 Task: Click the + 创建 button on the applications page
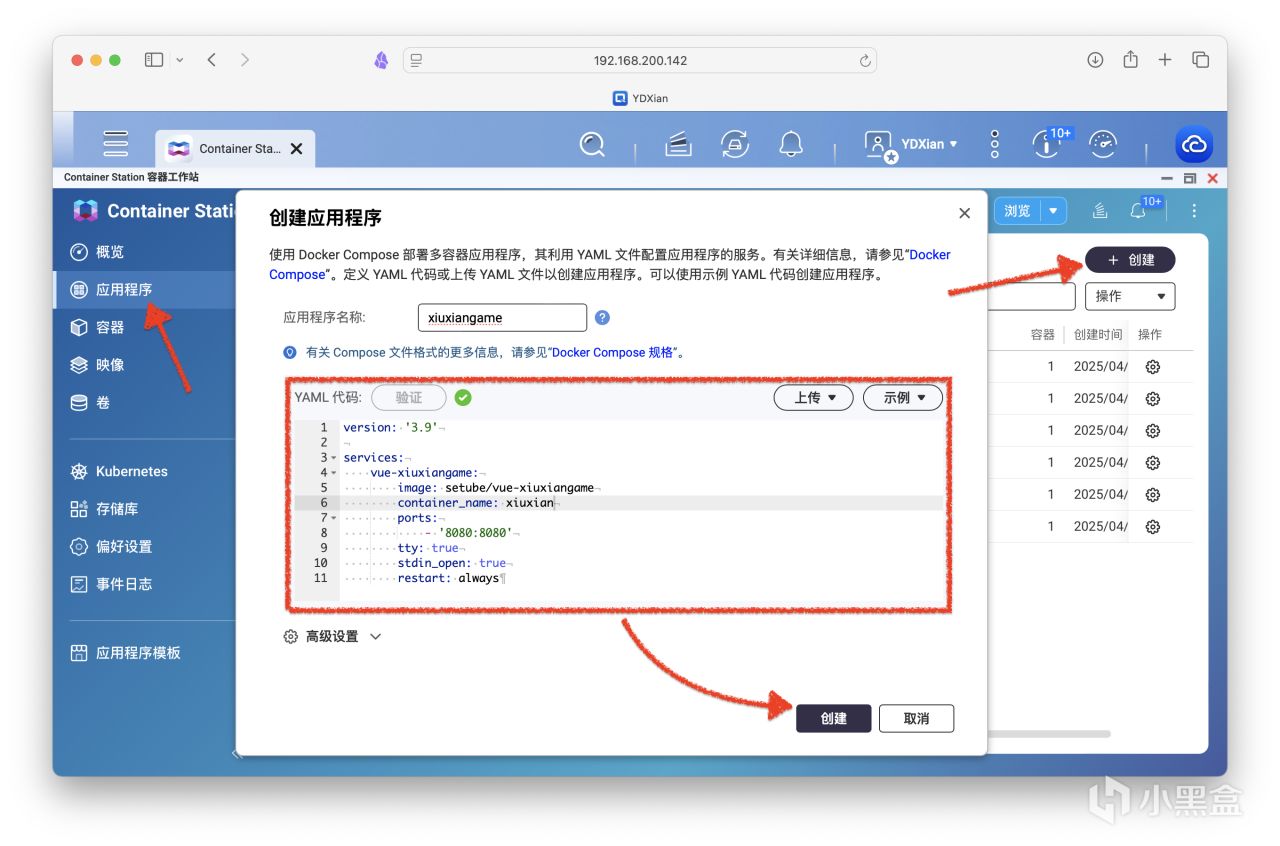pyautogui.click(x=1130, y=260)
